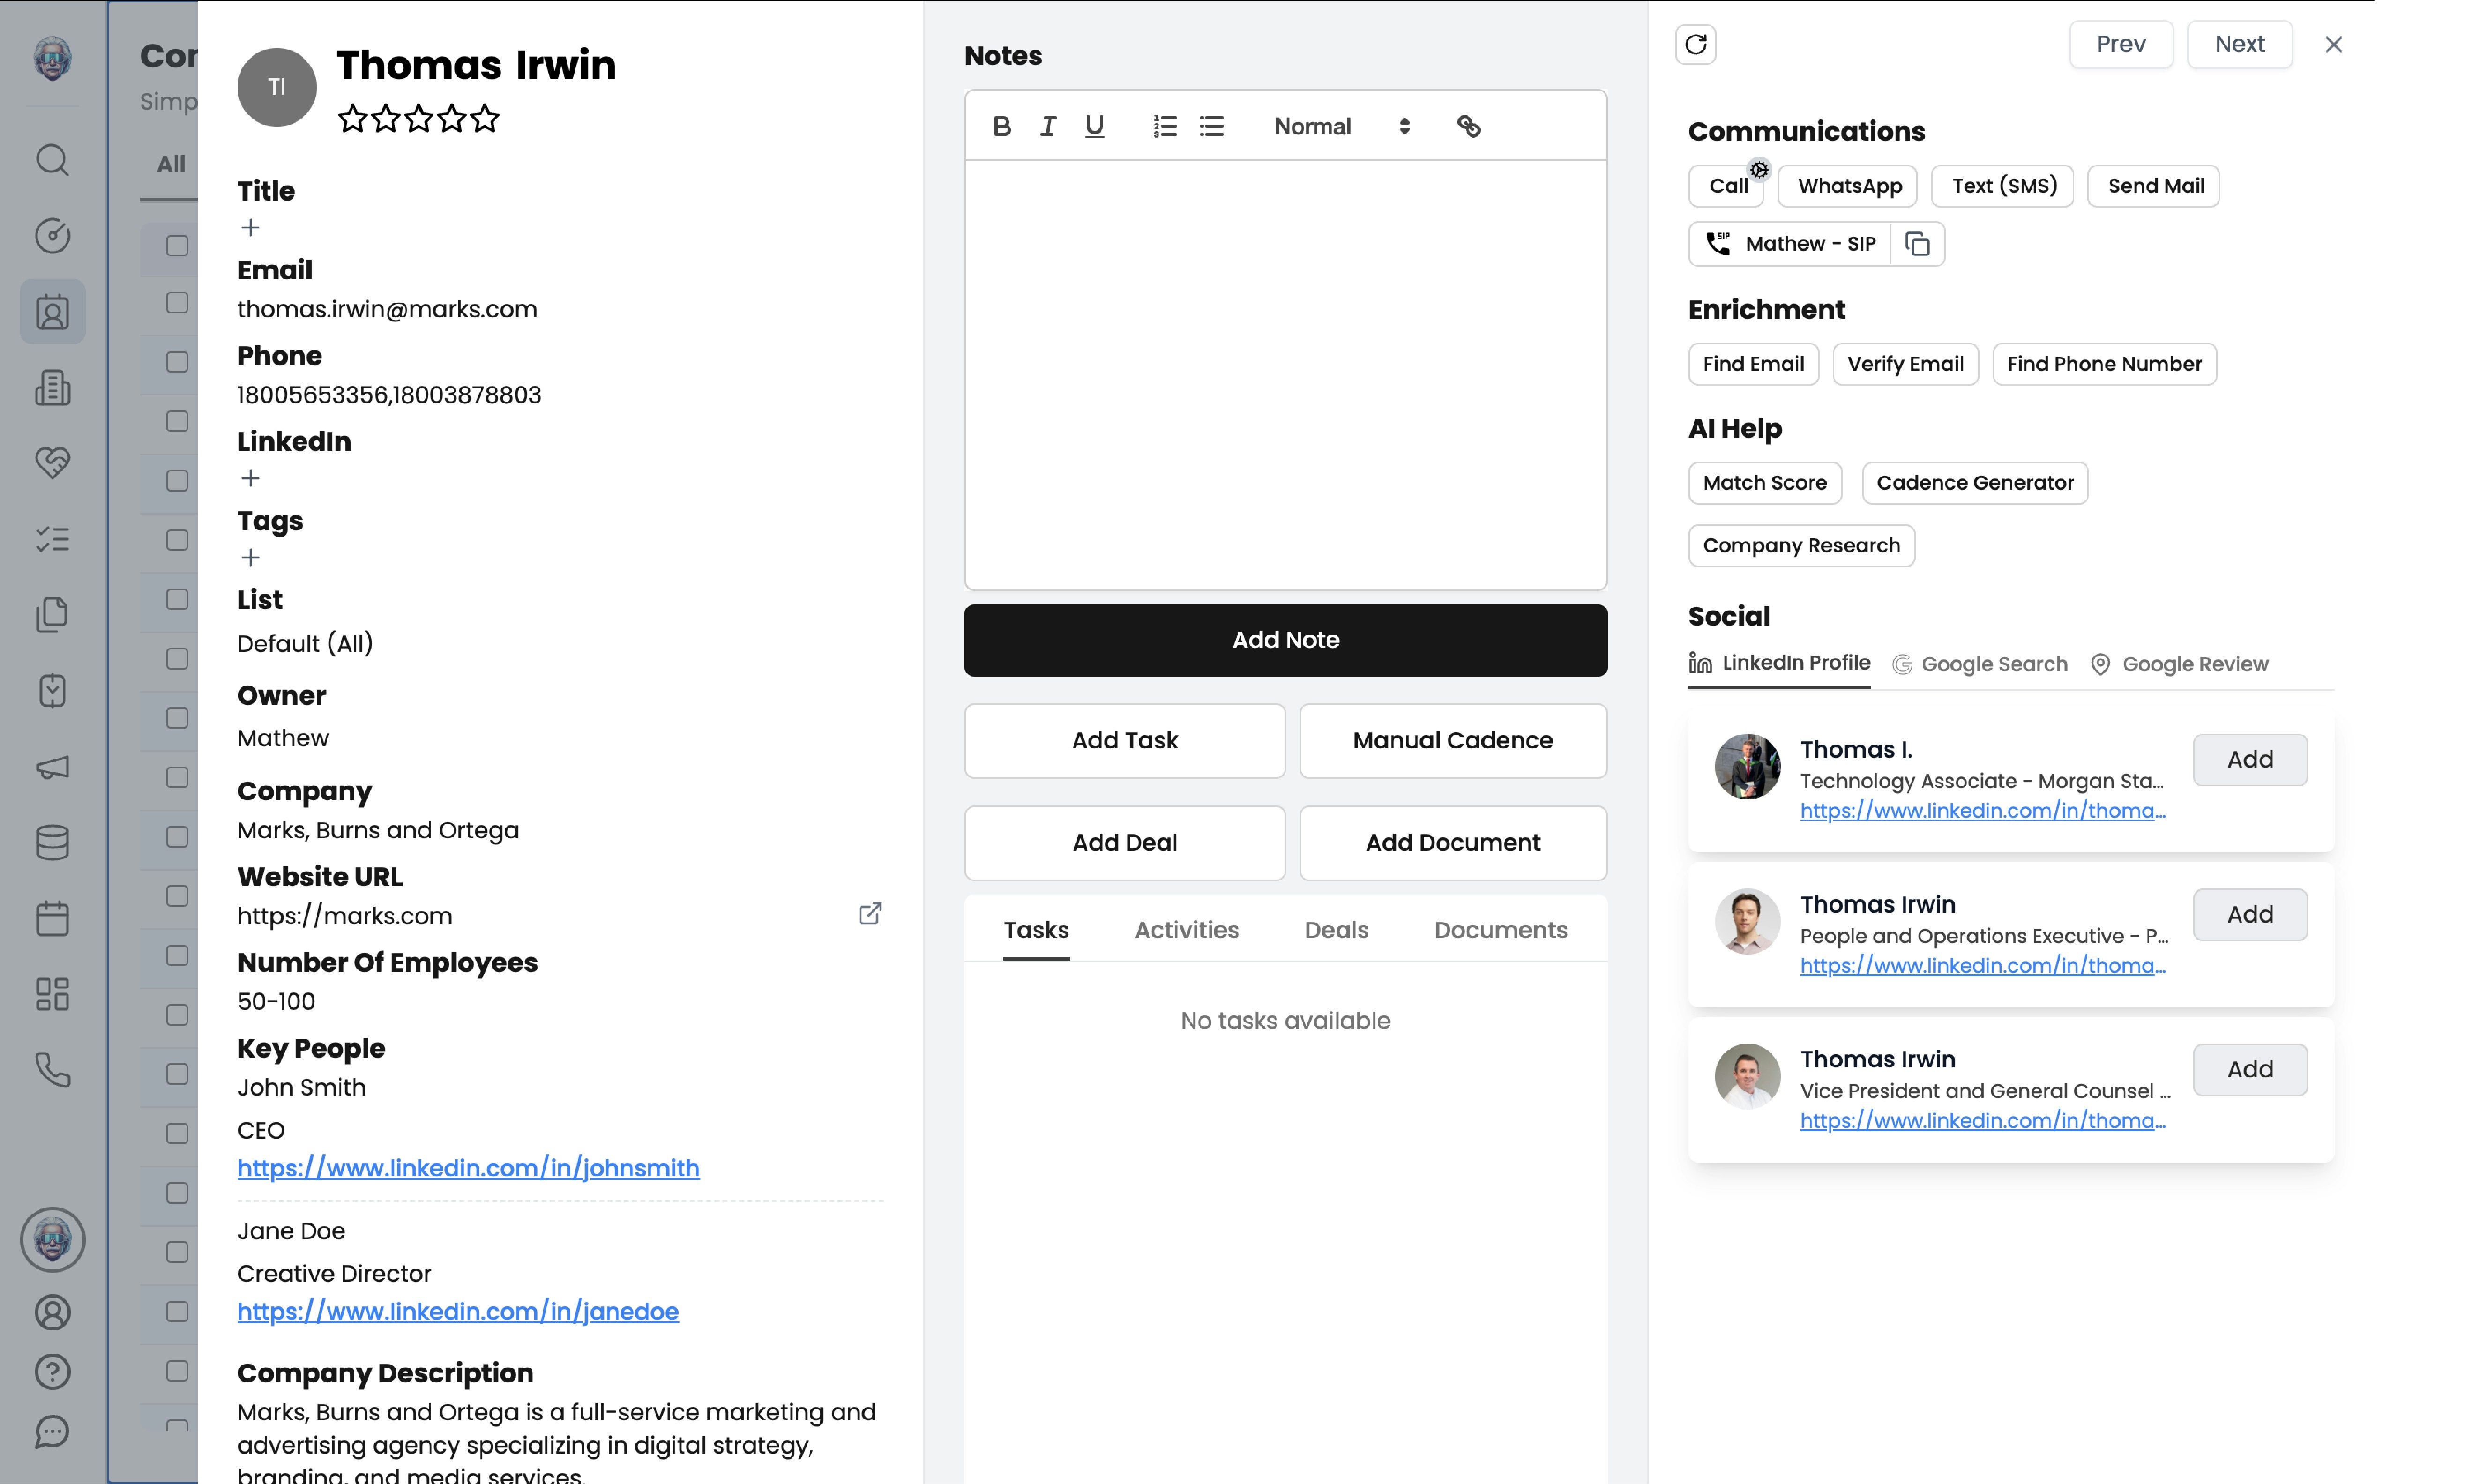Open the Normal text style dropdown
The image size is (2480, 1484).
[1340, 126]
